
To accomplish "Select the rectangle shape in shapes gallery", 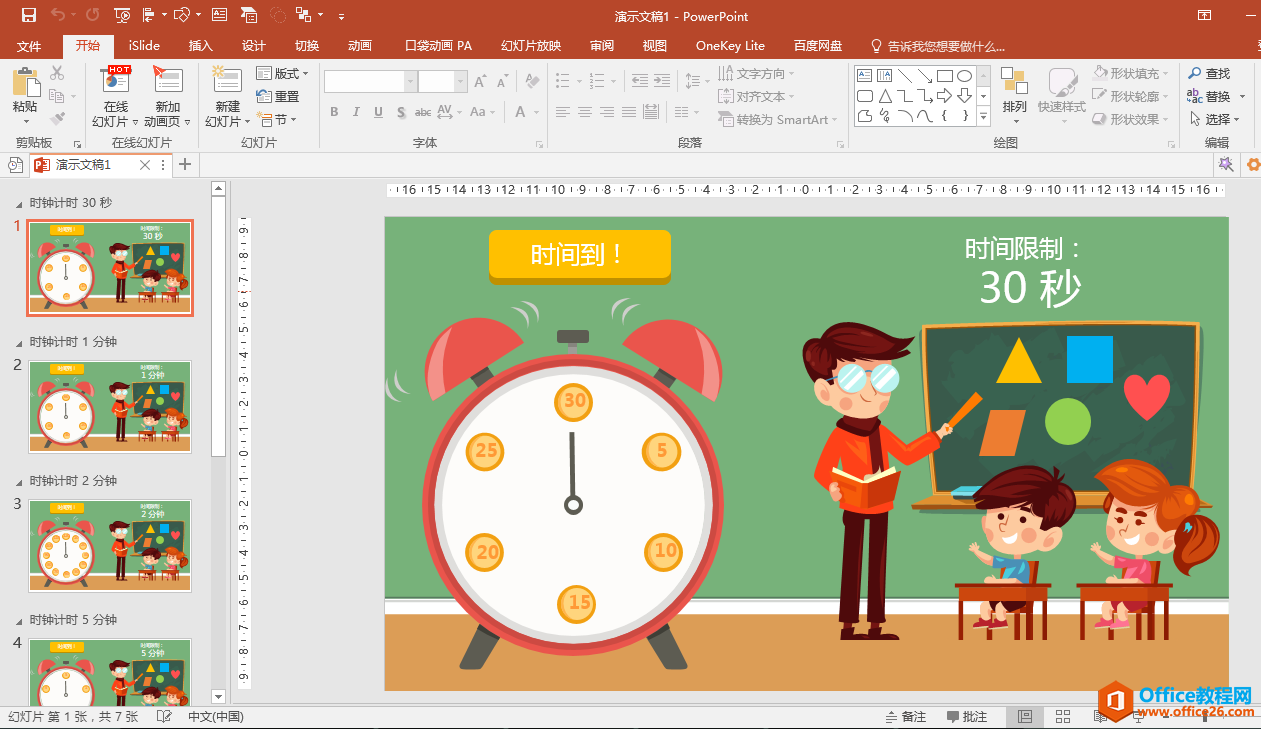I will [x=944, y=75].
